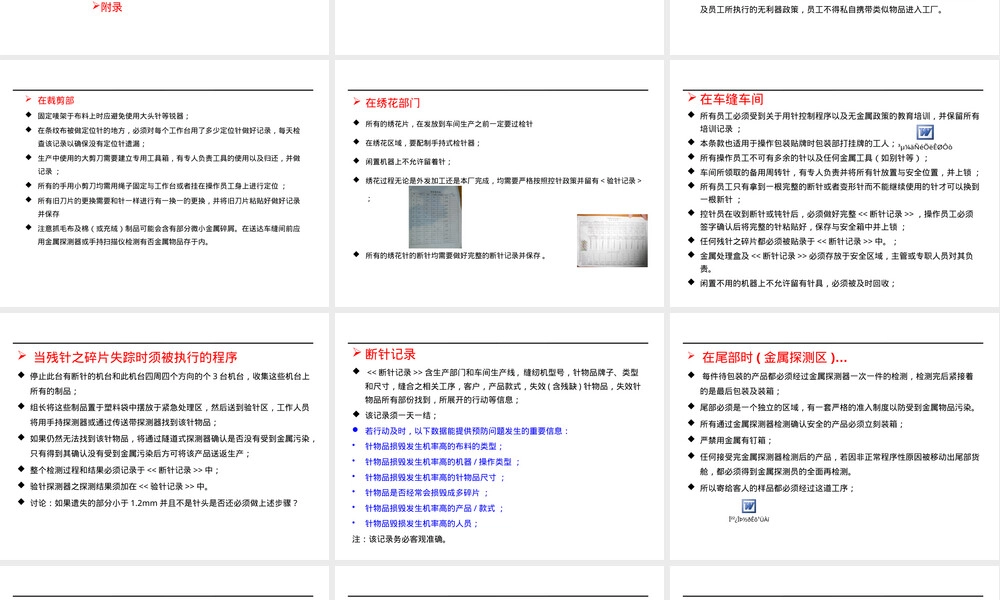Screen dimensions: 1000x600
Task: Click the needle-check record sheet photo under the last bullet
Action: [435, 217]
